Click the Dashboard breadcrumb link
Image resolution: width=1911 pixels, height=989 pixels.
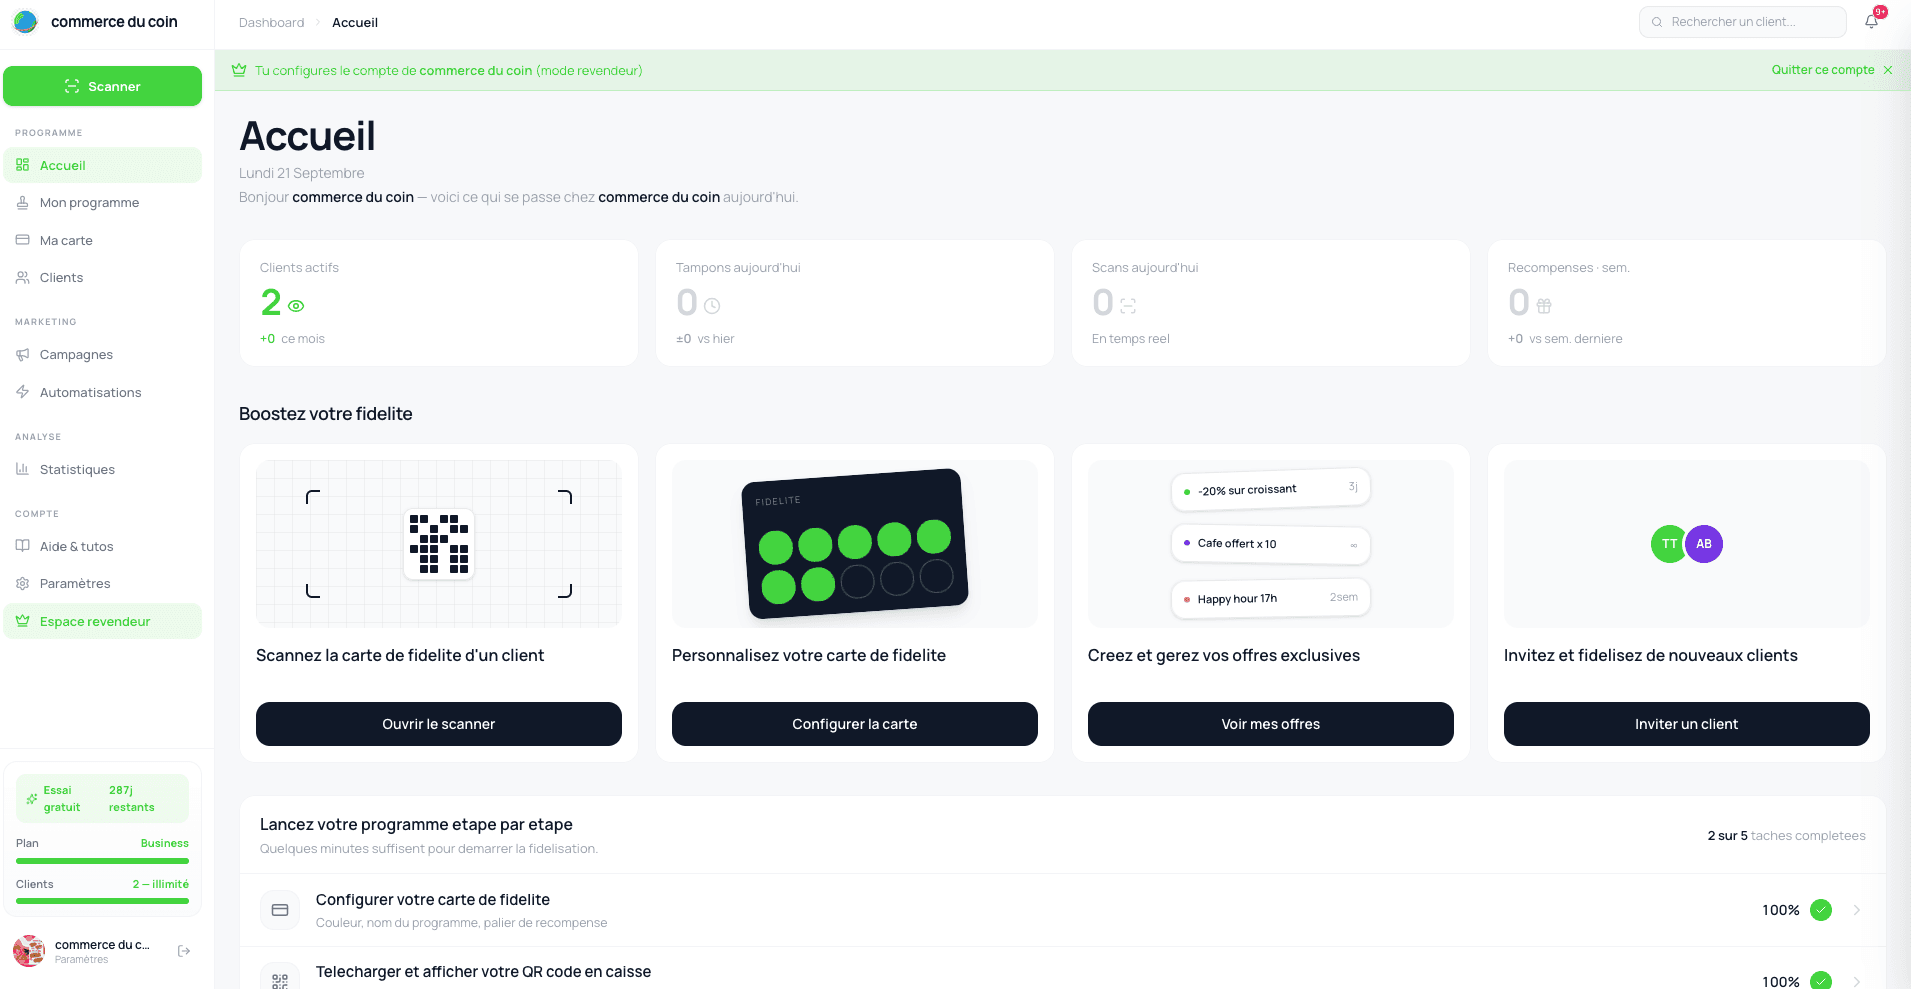(x=271, y=22)
